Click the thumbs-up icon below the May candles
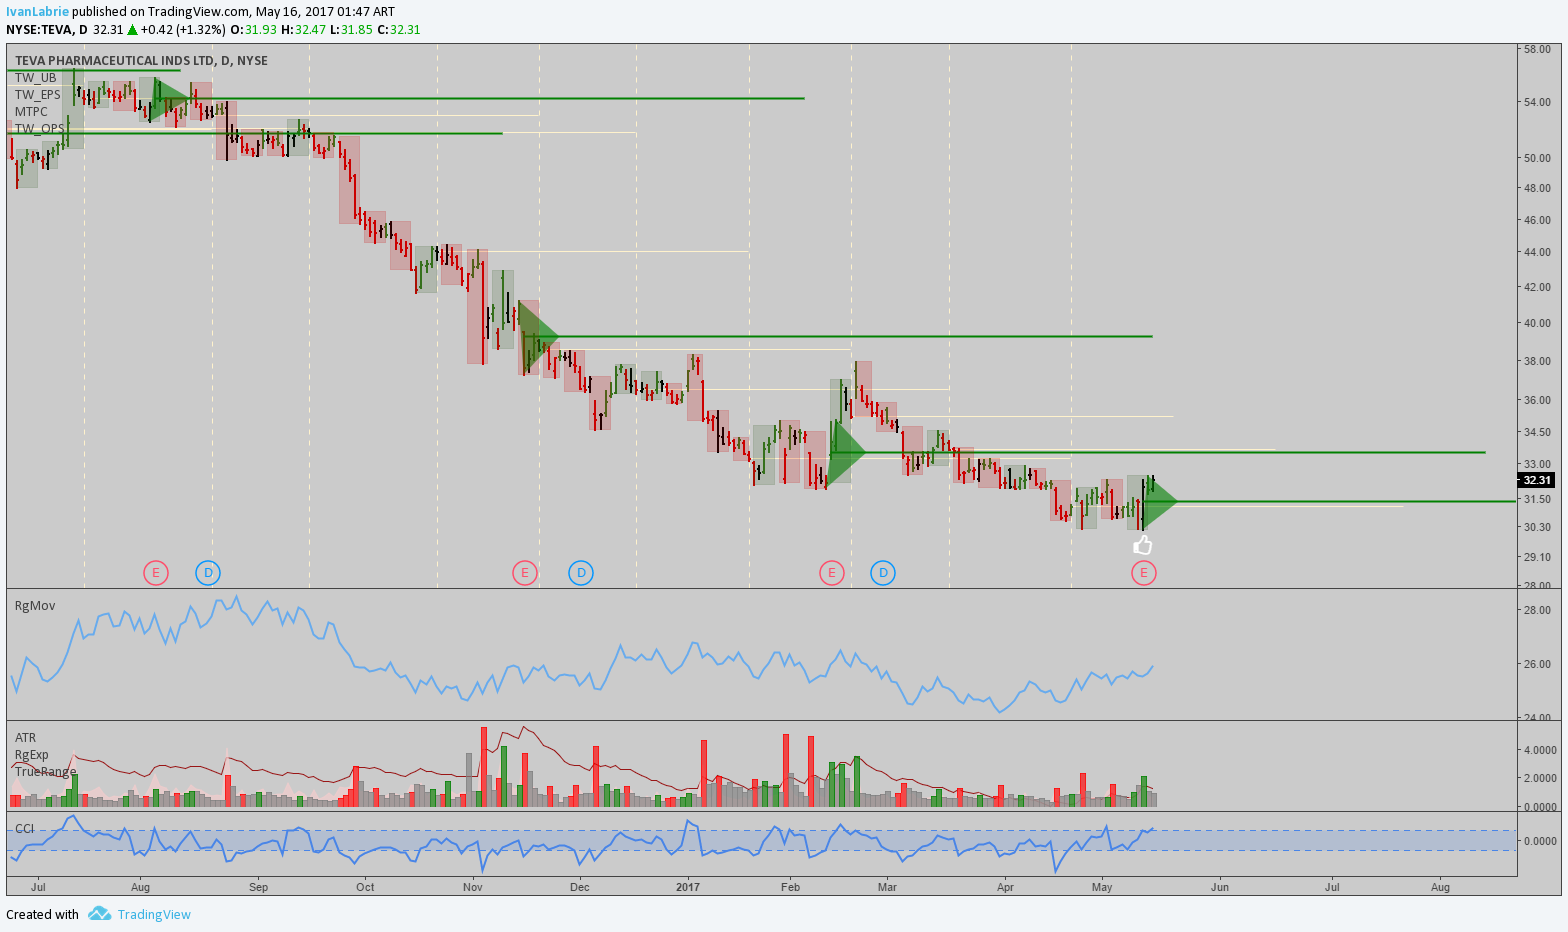This screenshot has height=932, width=1568. click(x=1142, y=545)
